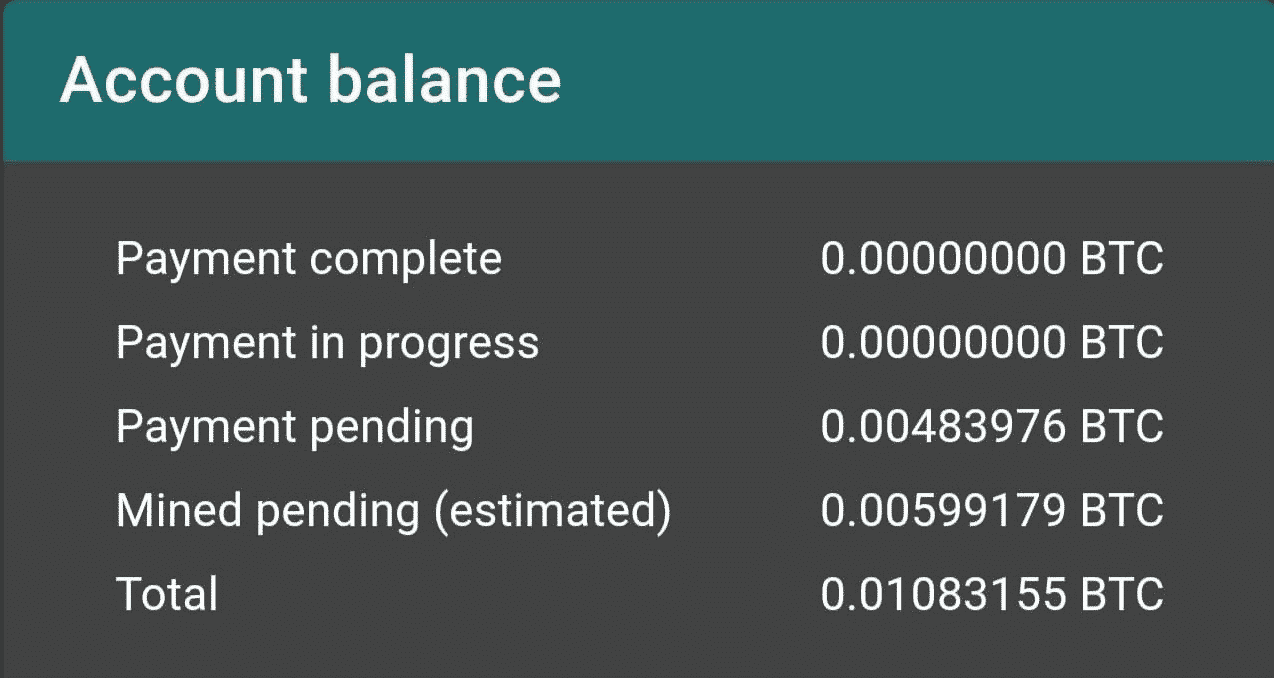Click the BTC unit in Payment complete row
This screenshot has width=1274, height=678.
(1122, 259)
